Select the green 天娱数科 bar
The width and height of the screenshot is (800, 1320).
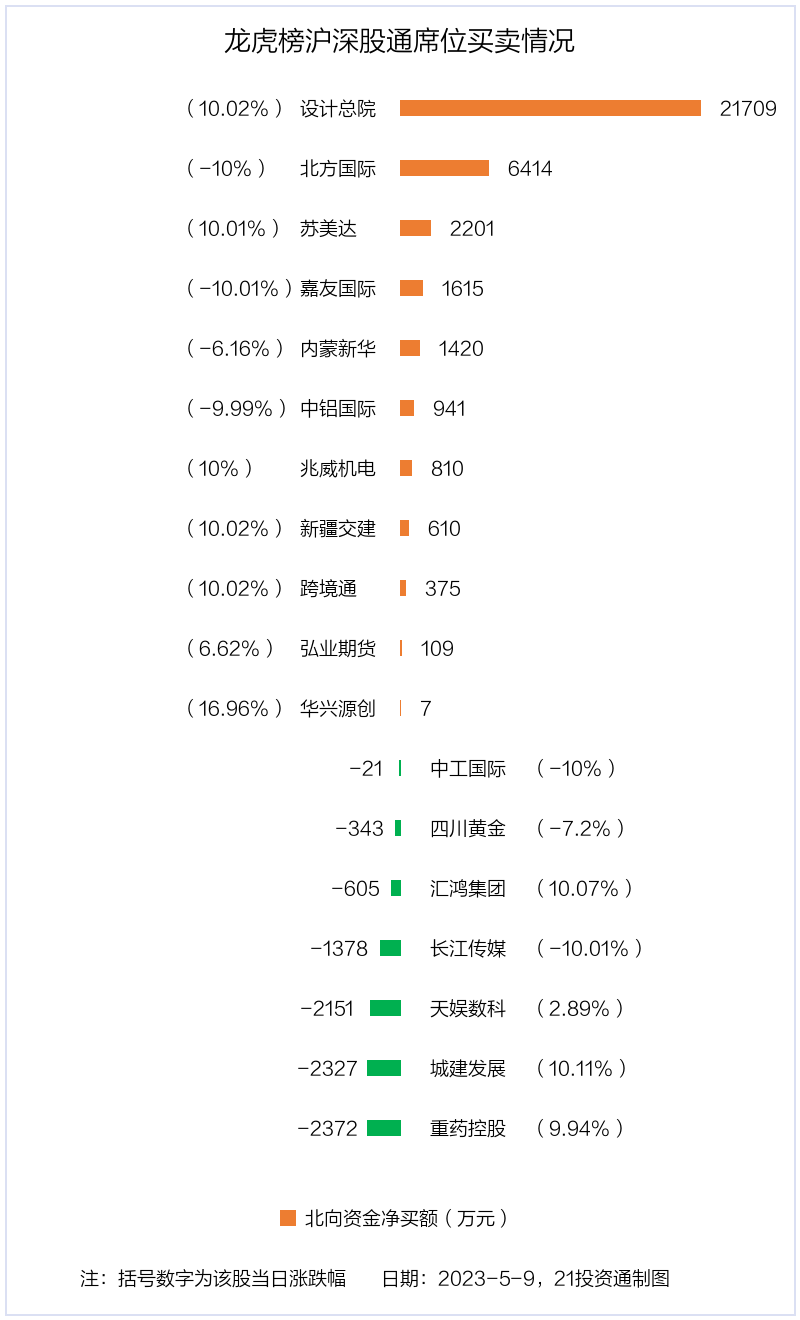pyautogui.click(x=385, y=1008)
